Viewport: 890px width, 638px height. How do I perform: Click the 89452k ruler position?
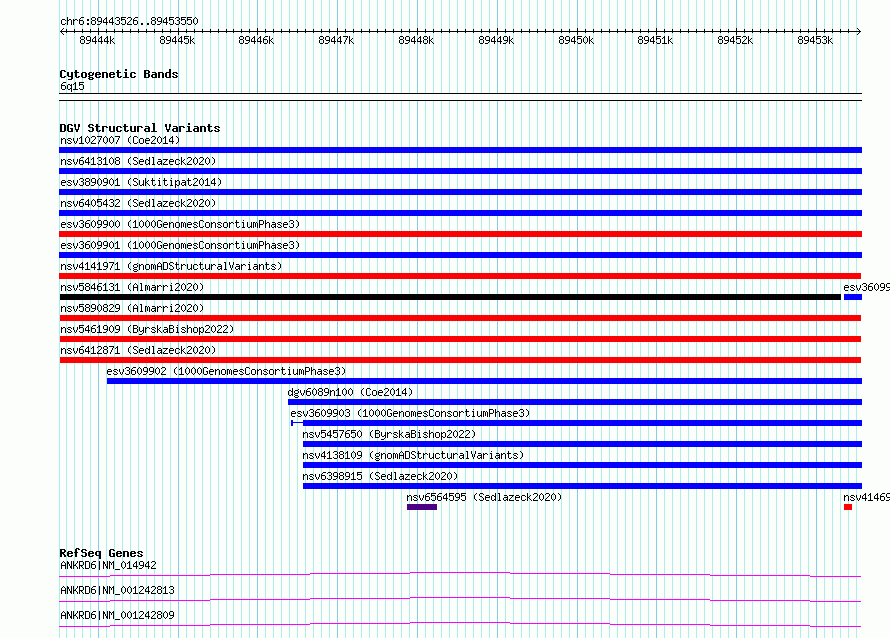[x=735, y=40]
